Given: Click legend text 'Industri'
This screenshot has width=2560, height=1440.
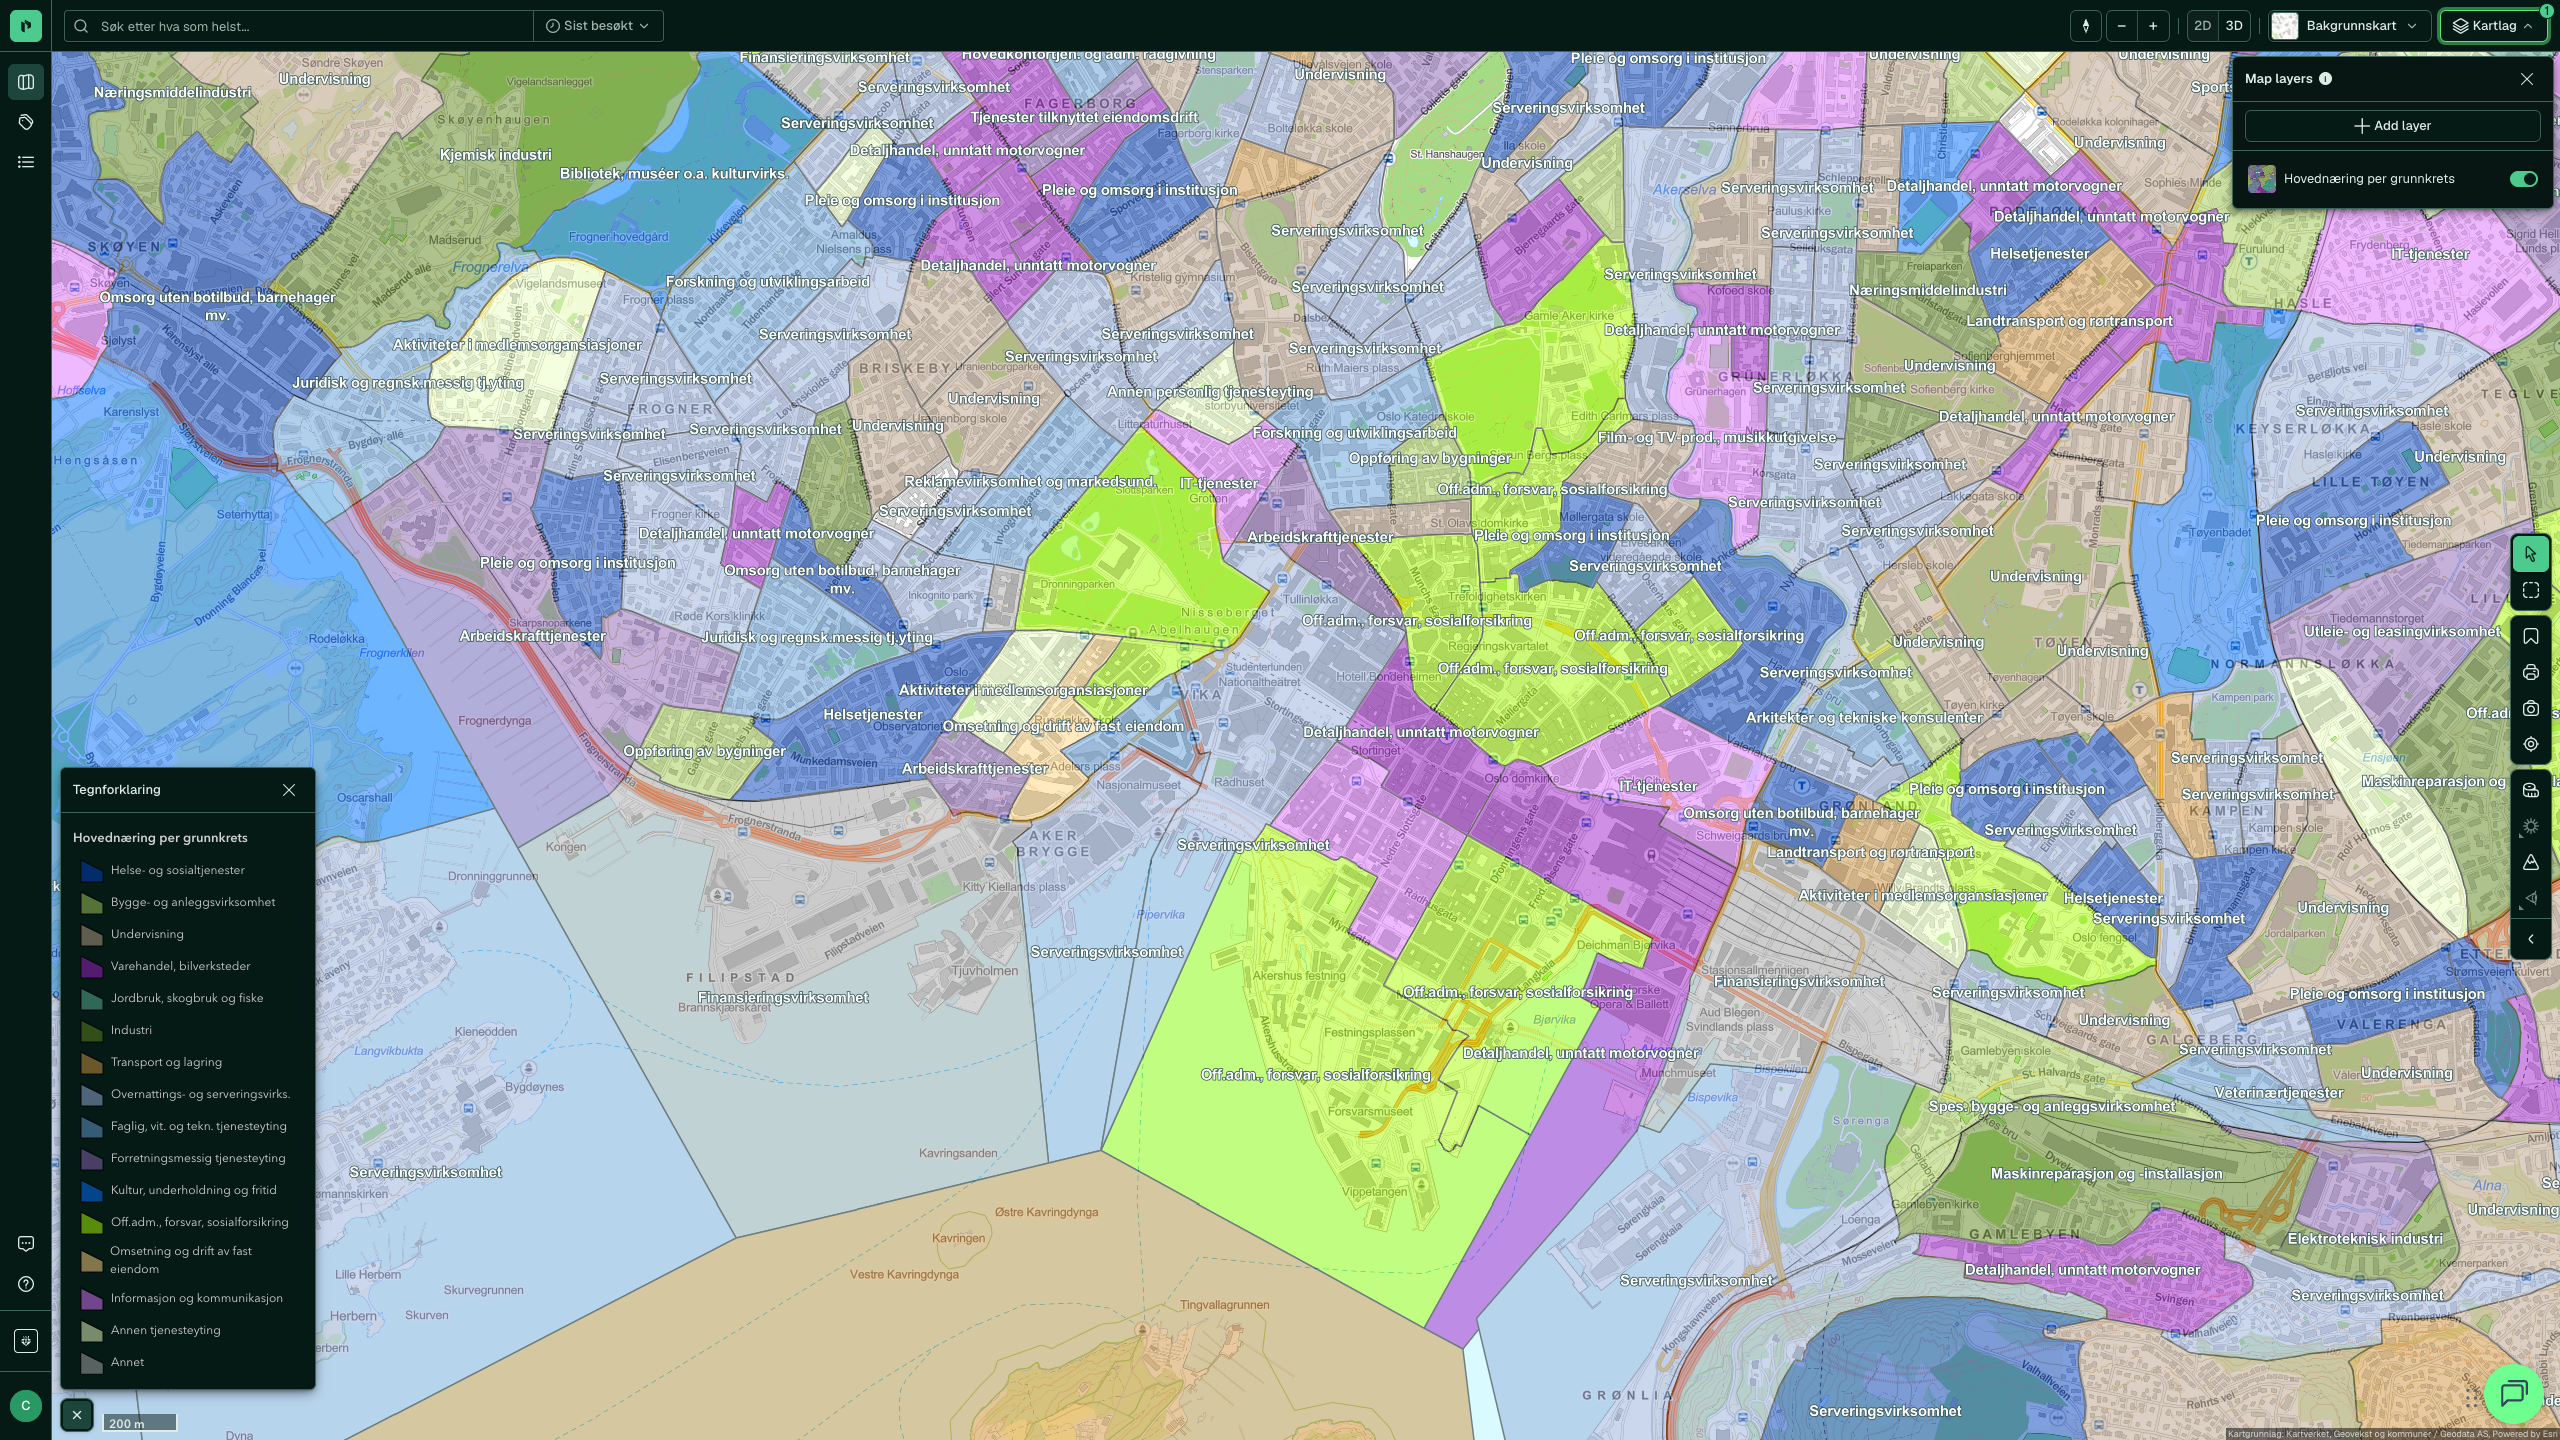Looking at the screenshot, I should [x=131, y=1030].
